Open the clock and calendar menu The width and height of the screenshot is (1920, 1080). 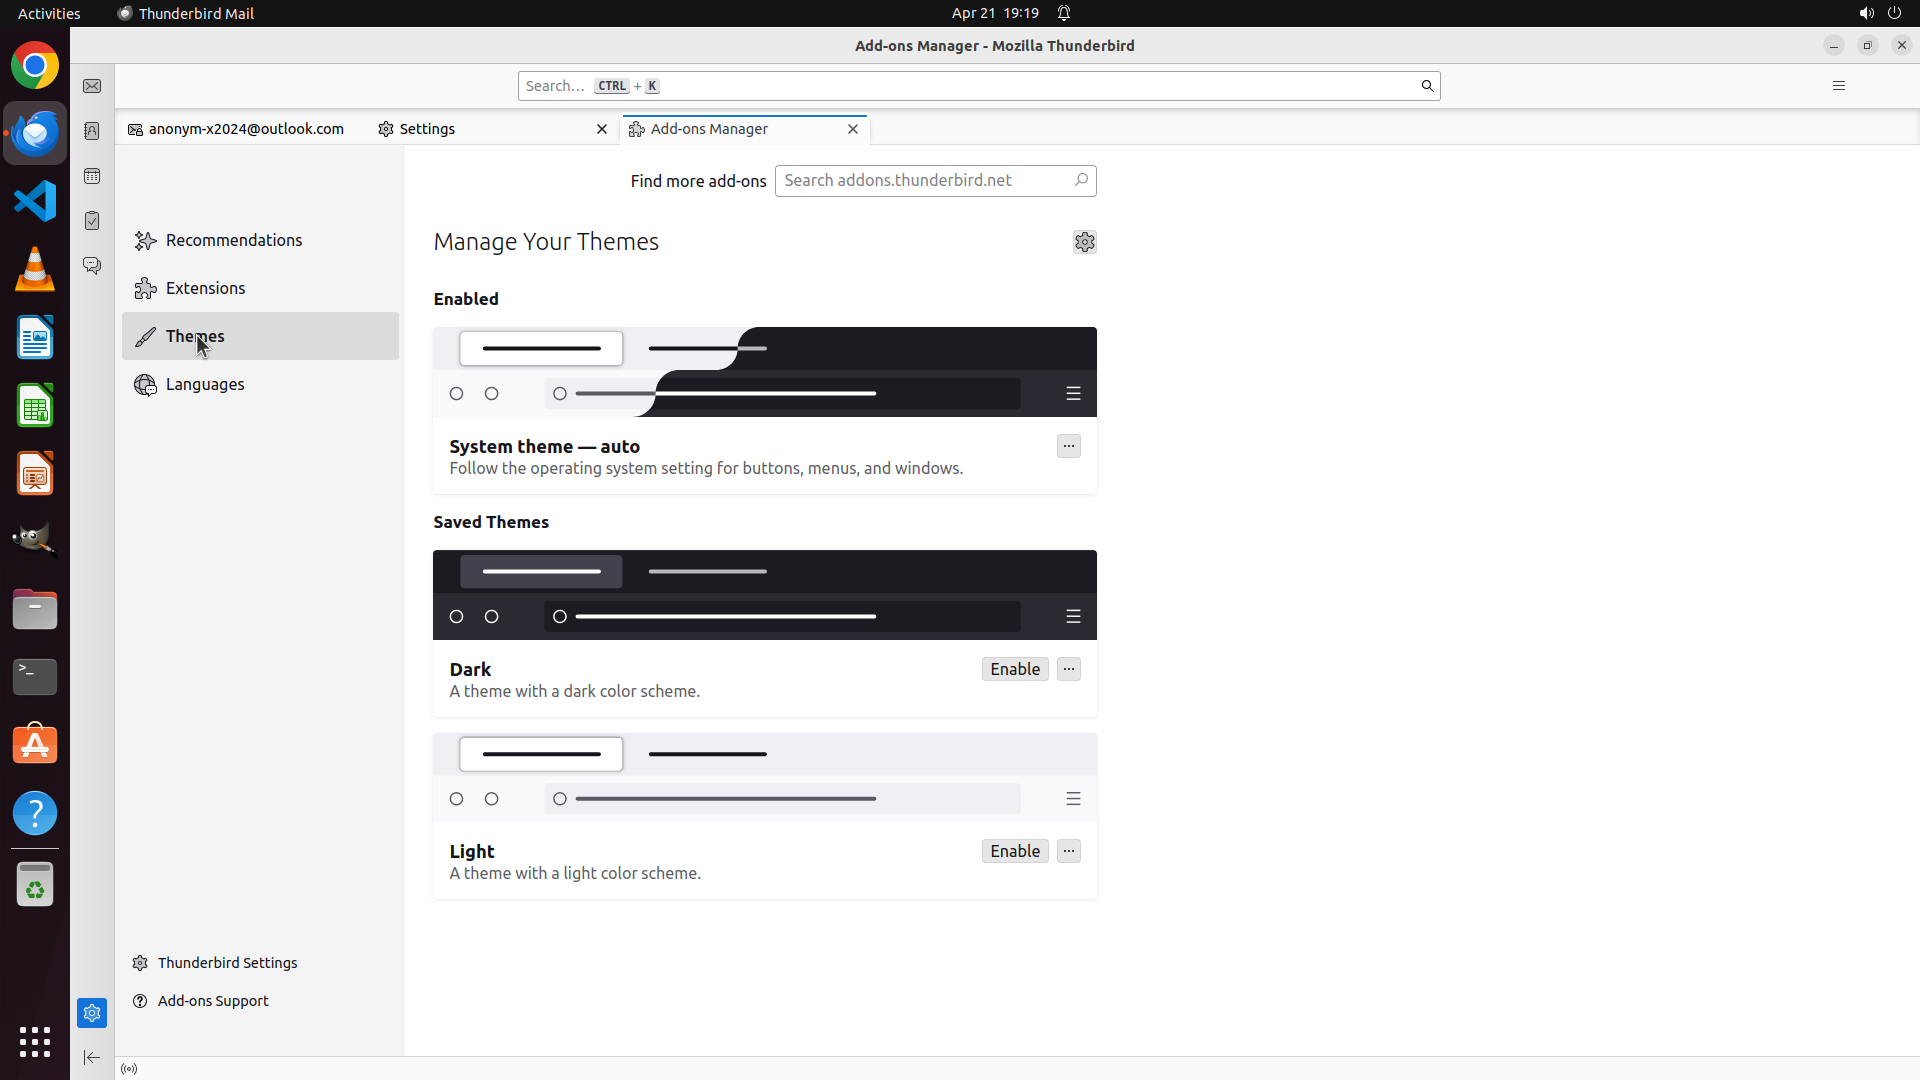pos(995,13)
